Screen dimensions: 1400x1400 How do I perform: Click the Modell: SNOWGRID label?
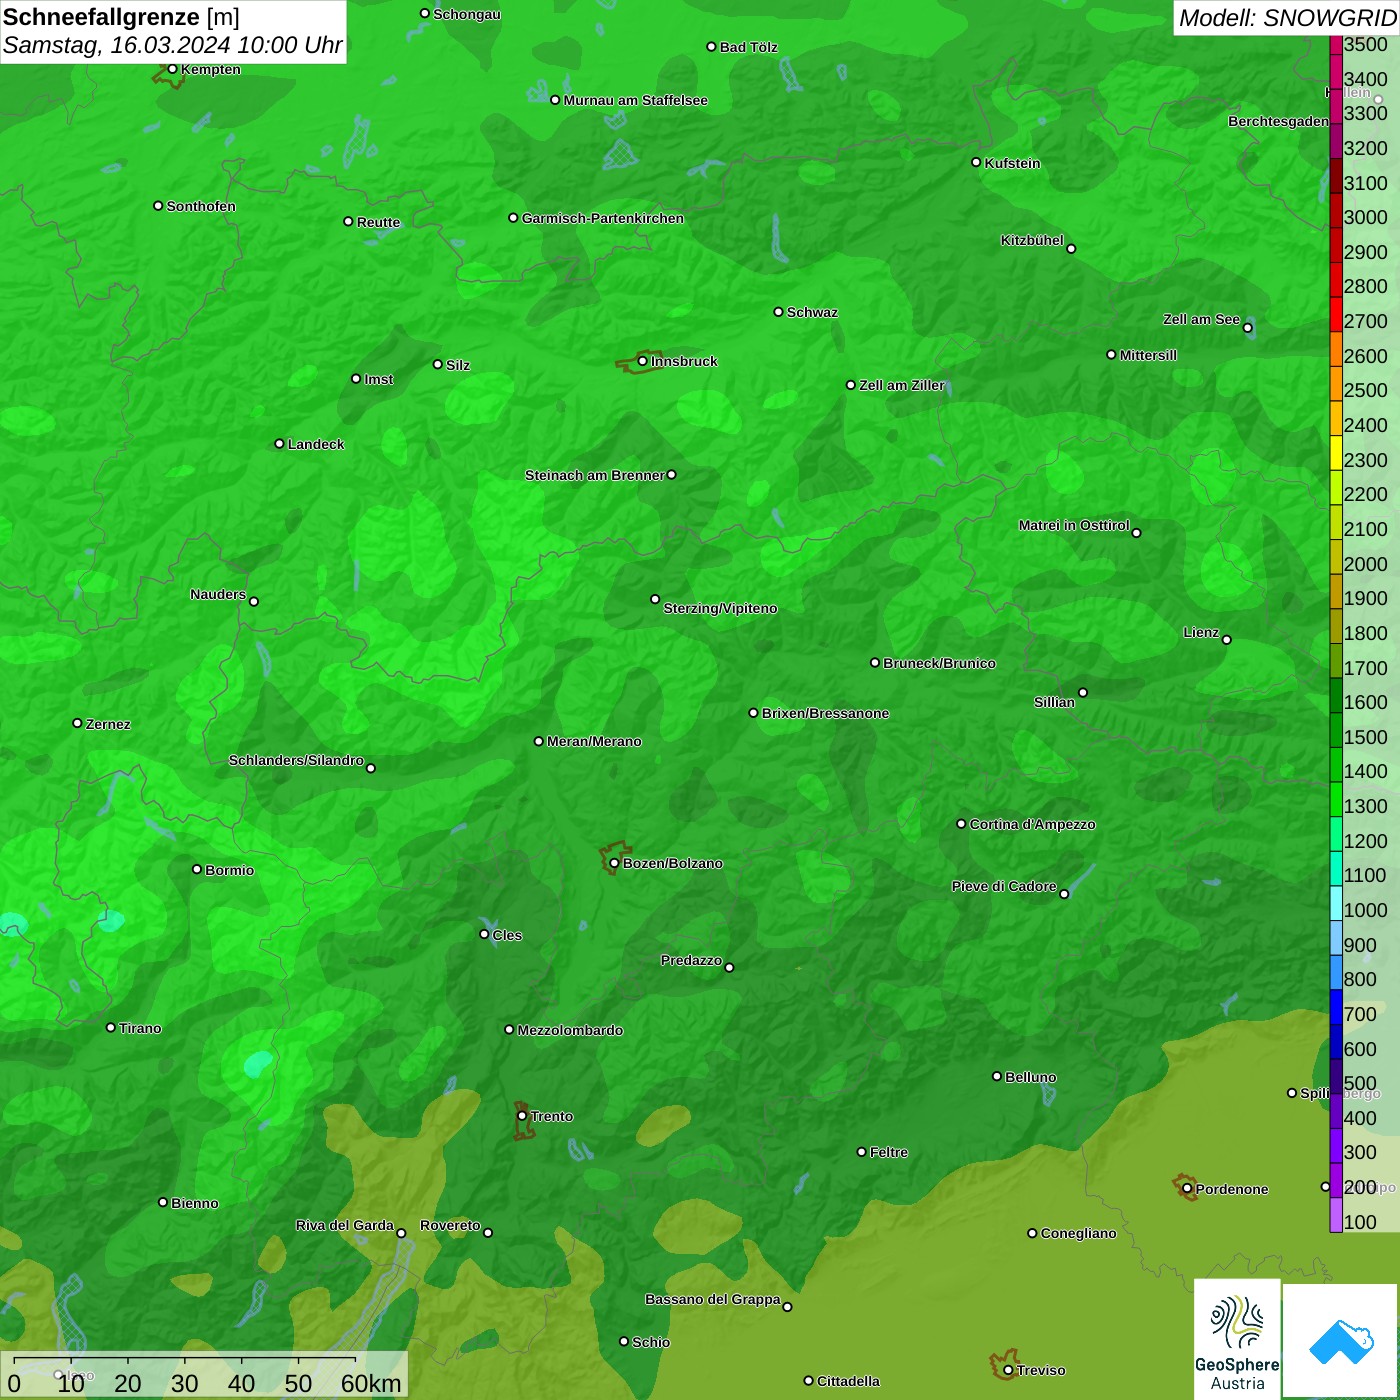pos(1287,18)
